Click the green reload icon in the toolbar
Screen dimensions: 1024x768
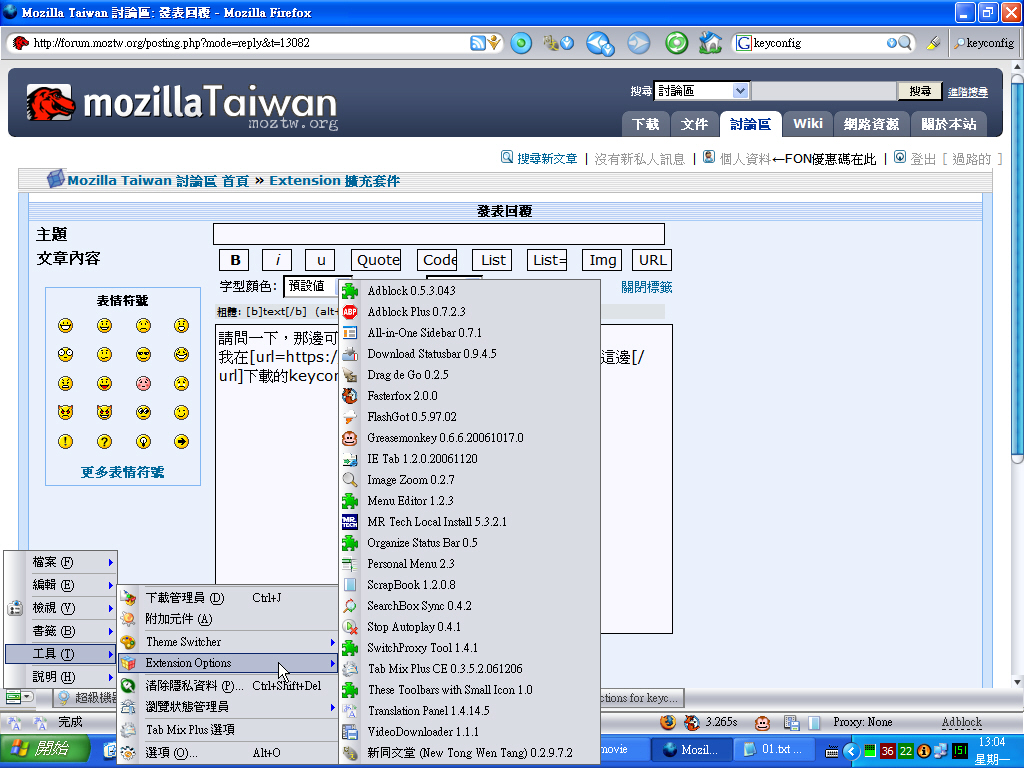tap(677, 43)
